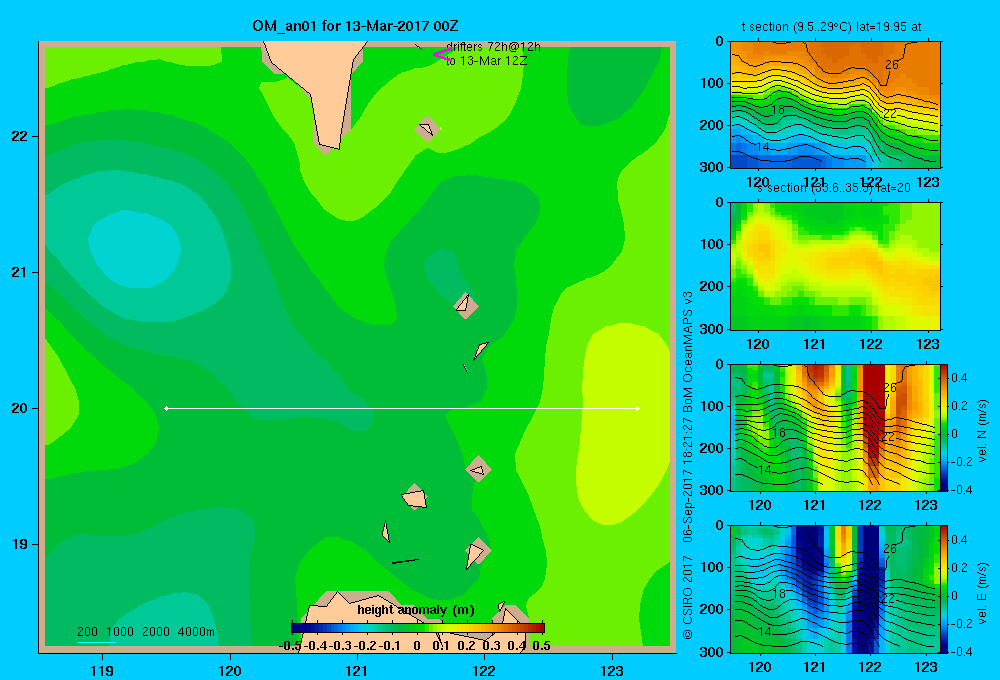Click the 'vel. E (m/s)' color bar
1000x680 pixels.
pos(945,589)
